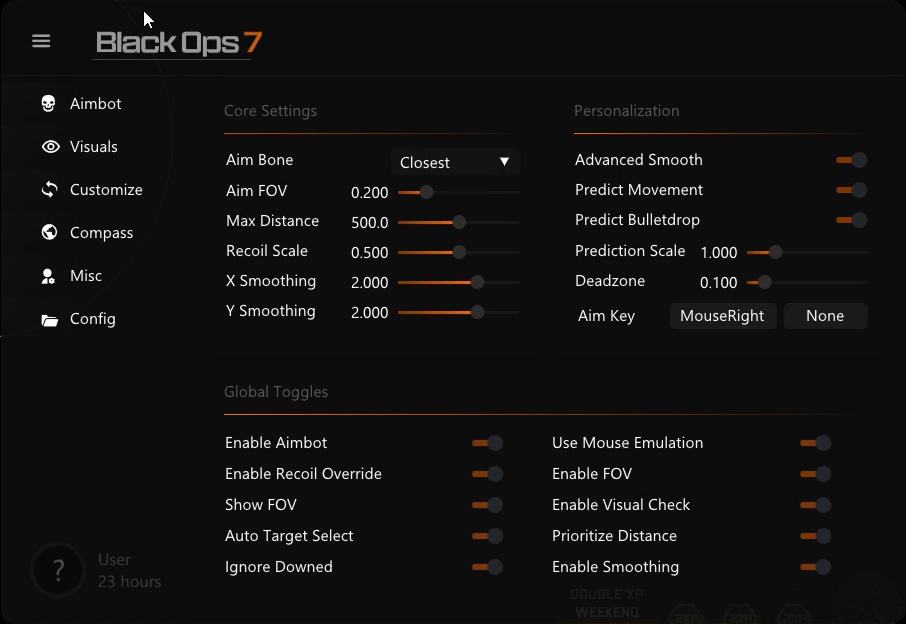906x624 pixels.
Task: Open the hamburger menu icon
Action: tap(41, 41)
